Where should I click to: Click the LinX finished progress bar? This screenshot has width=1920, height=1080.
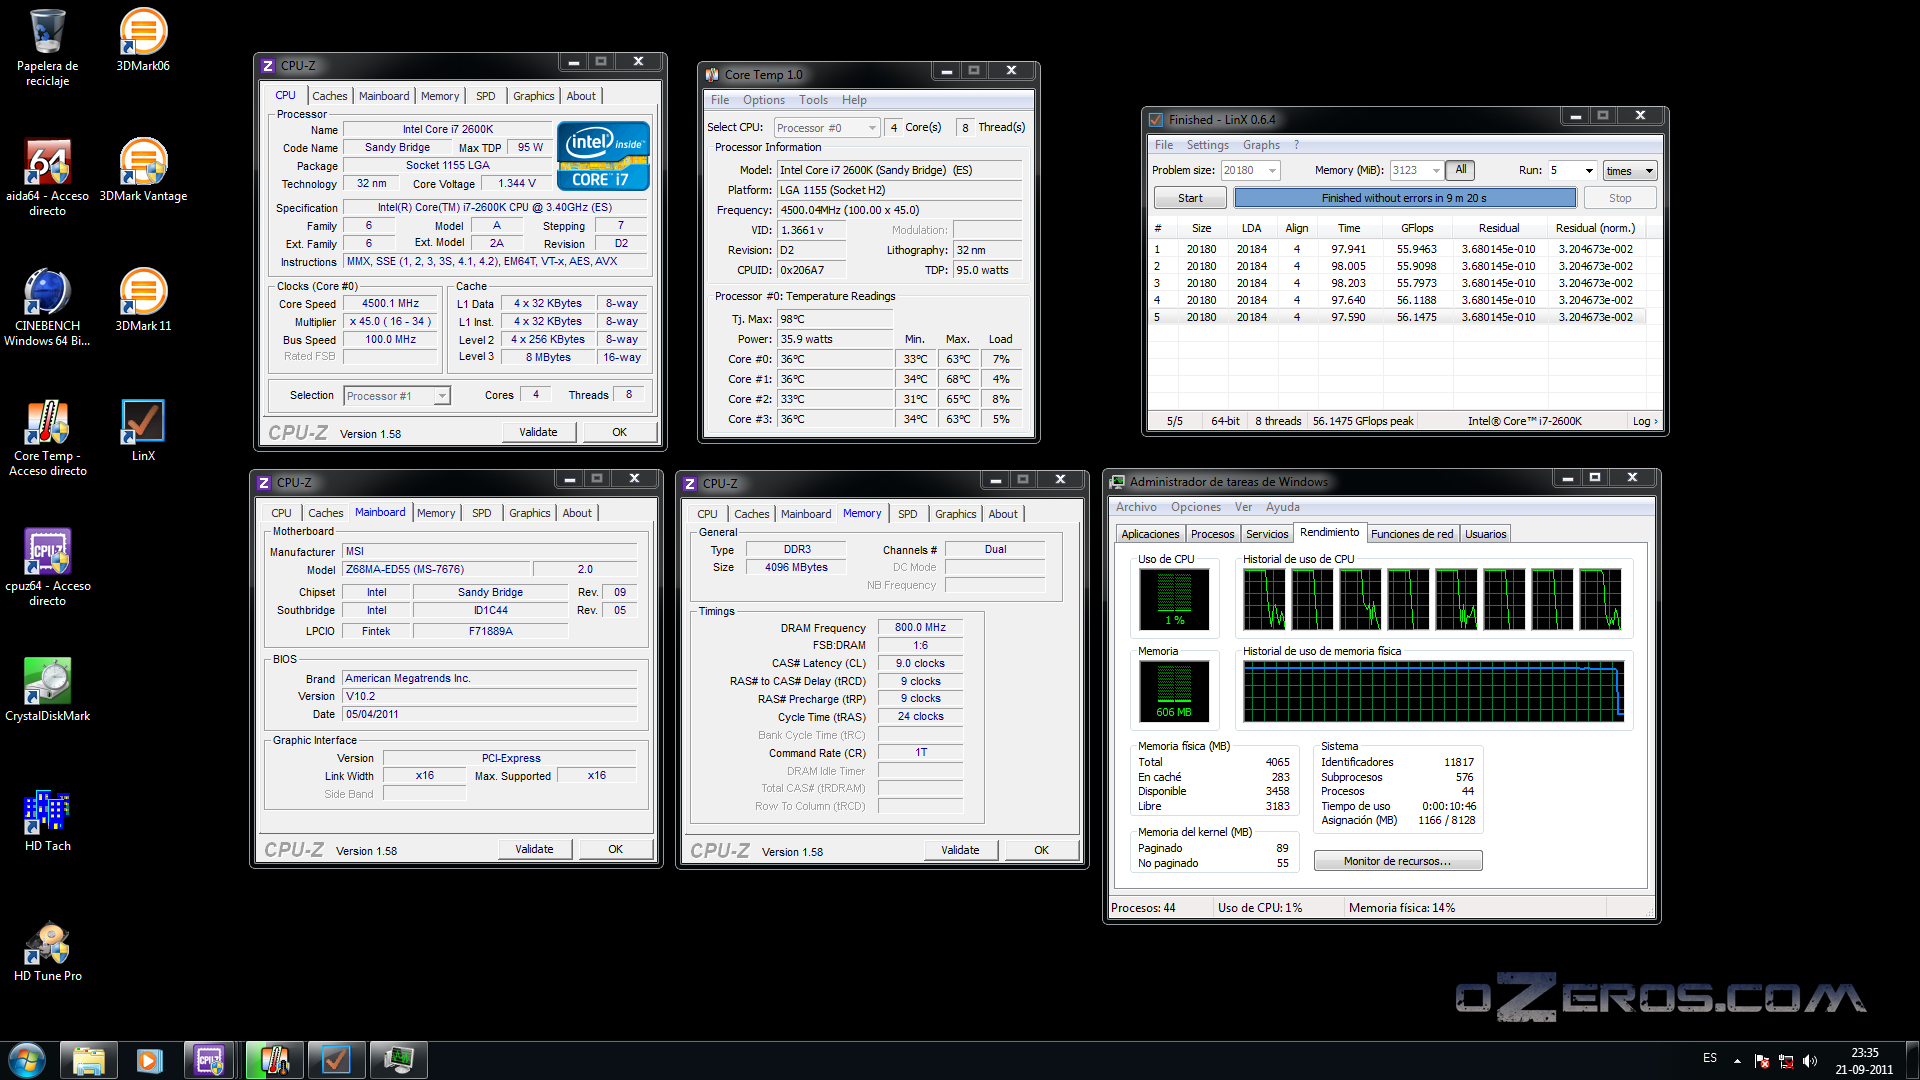[x=1405, y=198]
